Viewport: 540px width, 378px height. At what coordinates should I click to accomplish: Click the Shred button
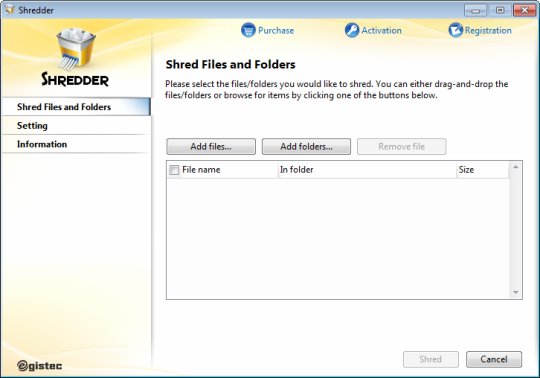click(x=430, y=359)
